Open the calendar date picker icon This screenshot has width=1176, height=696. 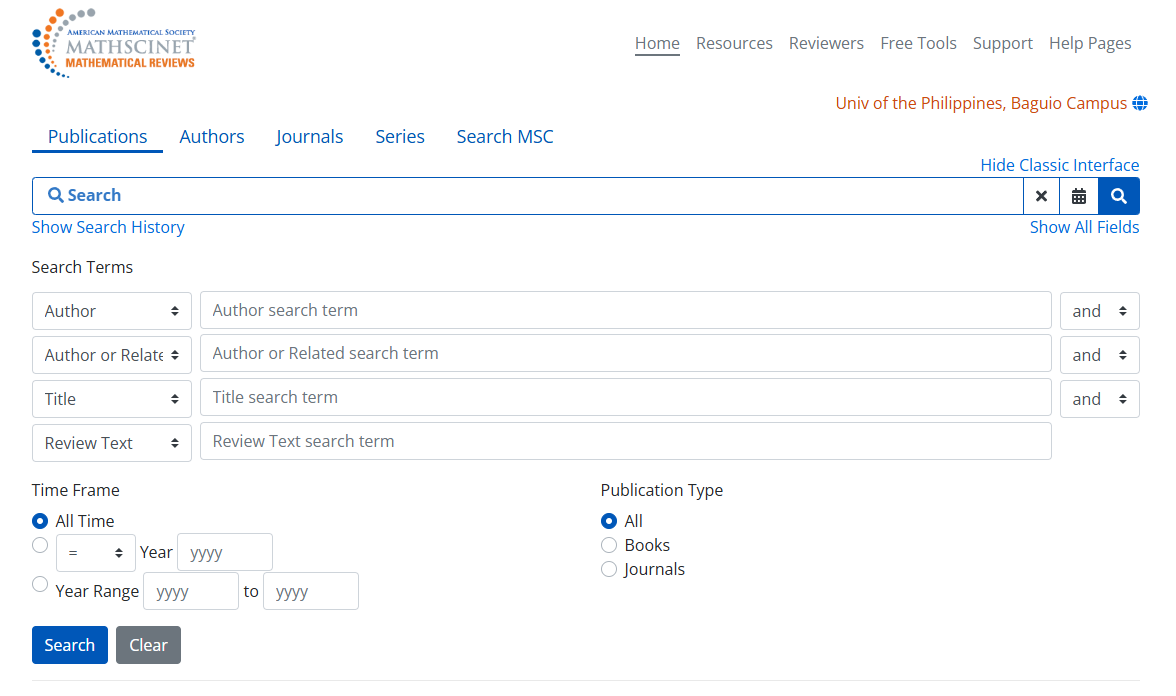[x=1079, y=196]
